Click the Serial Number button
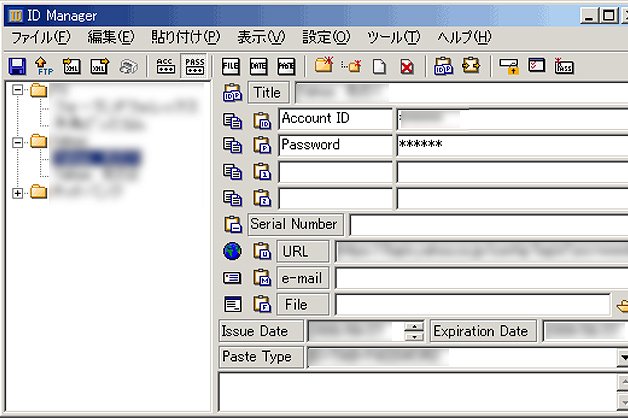The image size is (628, 418). 296,224
